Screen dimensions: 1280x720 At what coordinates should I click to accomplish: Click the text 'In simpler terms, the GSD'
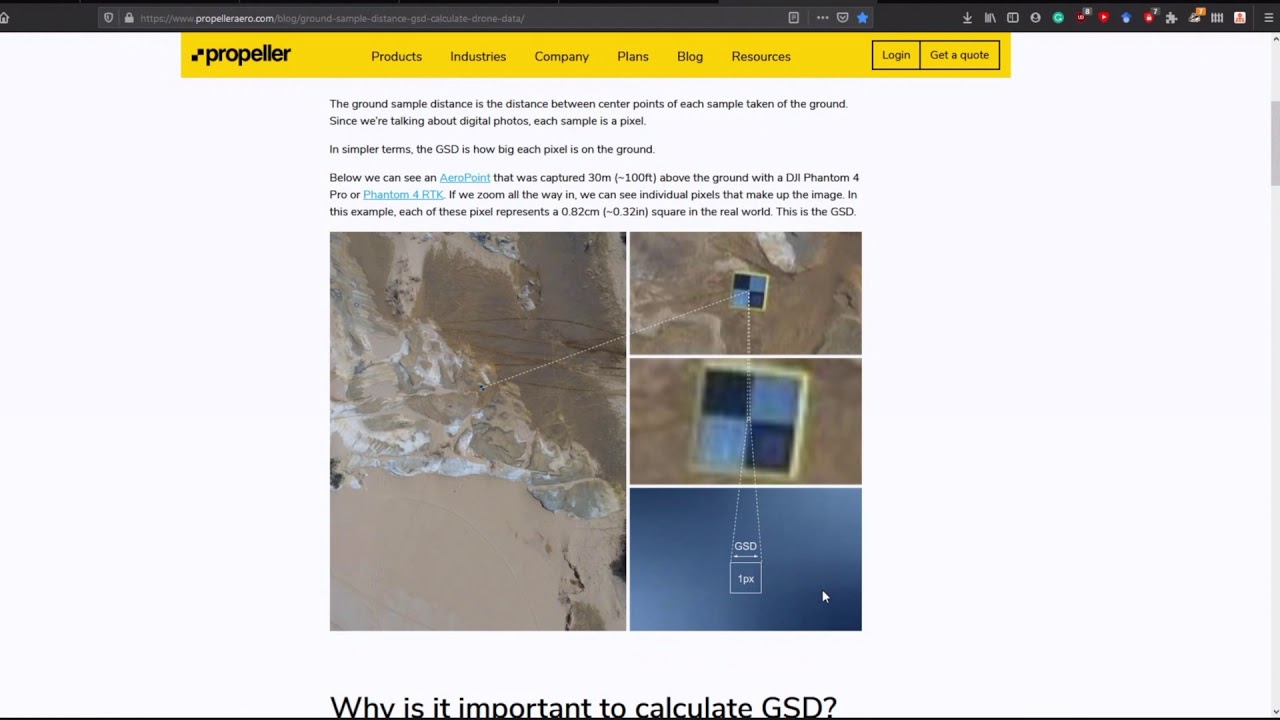[395, 149]
